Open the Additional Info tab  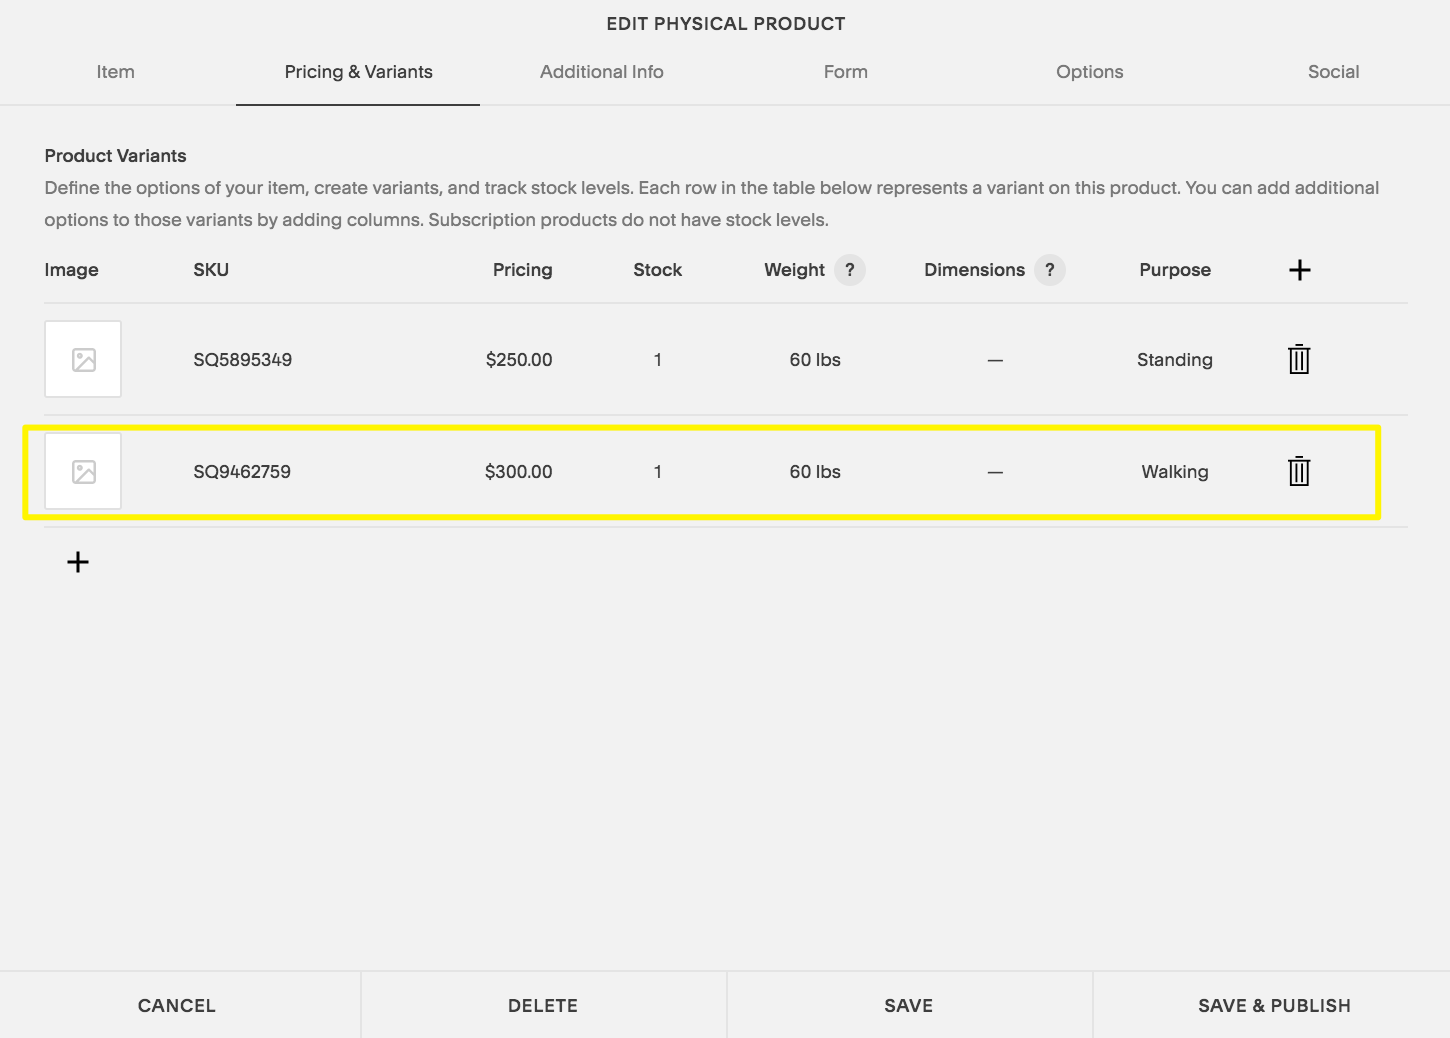pyautogui.click(x=602, y=72)
